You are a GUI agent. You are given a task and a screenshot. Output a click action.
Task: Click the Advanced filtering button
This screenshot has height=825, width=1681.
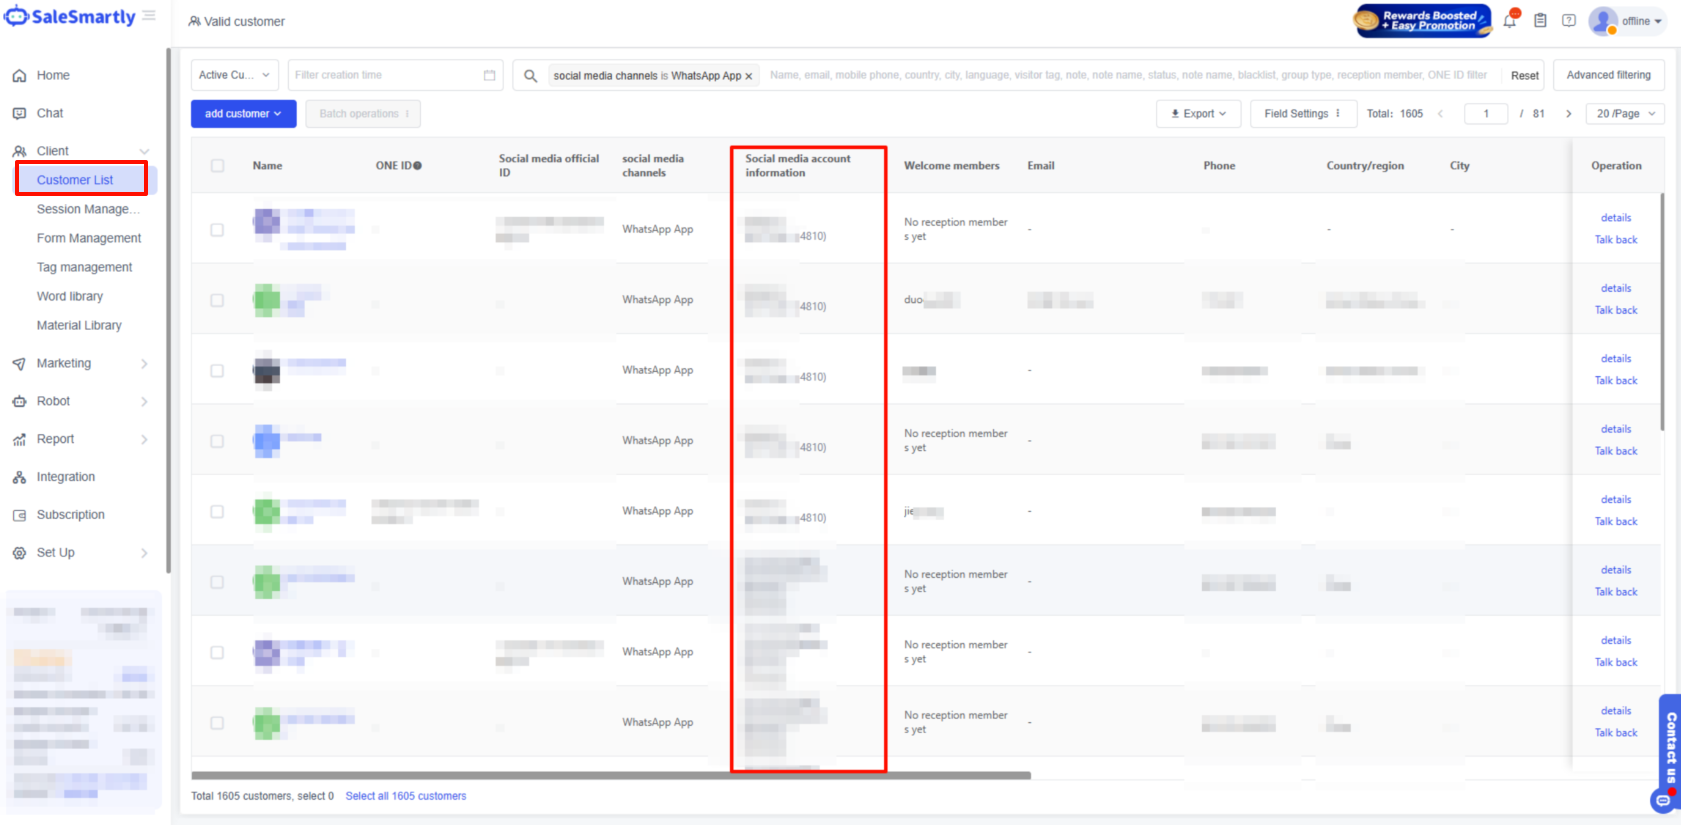point(1608,75)
